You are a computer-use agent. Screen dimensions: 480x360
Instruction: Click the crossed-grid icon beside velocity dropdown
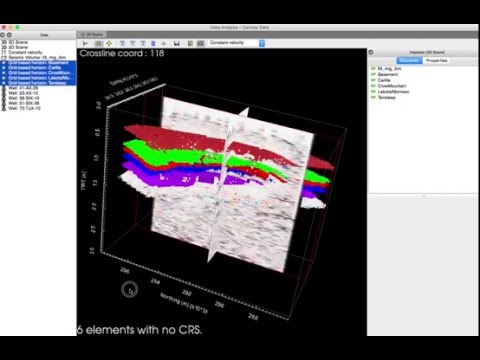point(200,43)
